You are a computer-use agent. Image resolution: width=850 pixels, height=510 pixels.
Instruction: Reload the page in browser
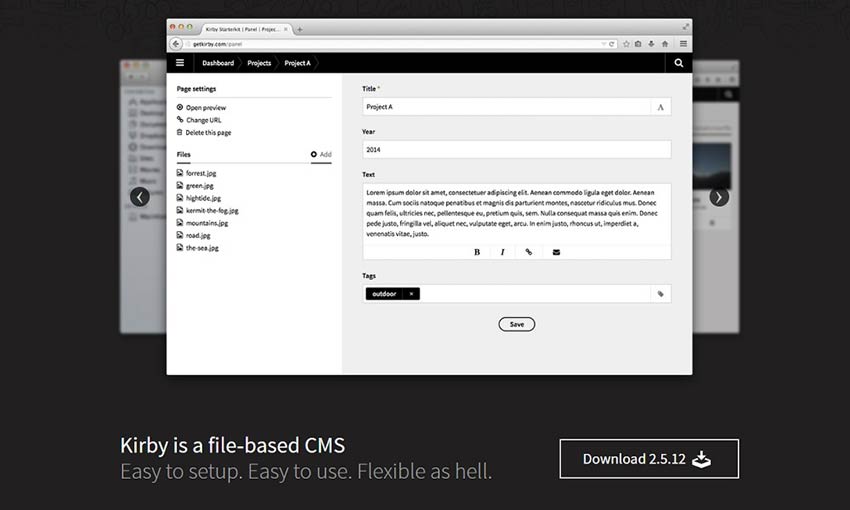(611, 44)
